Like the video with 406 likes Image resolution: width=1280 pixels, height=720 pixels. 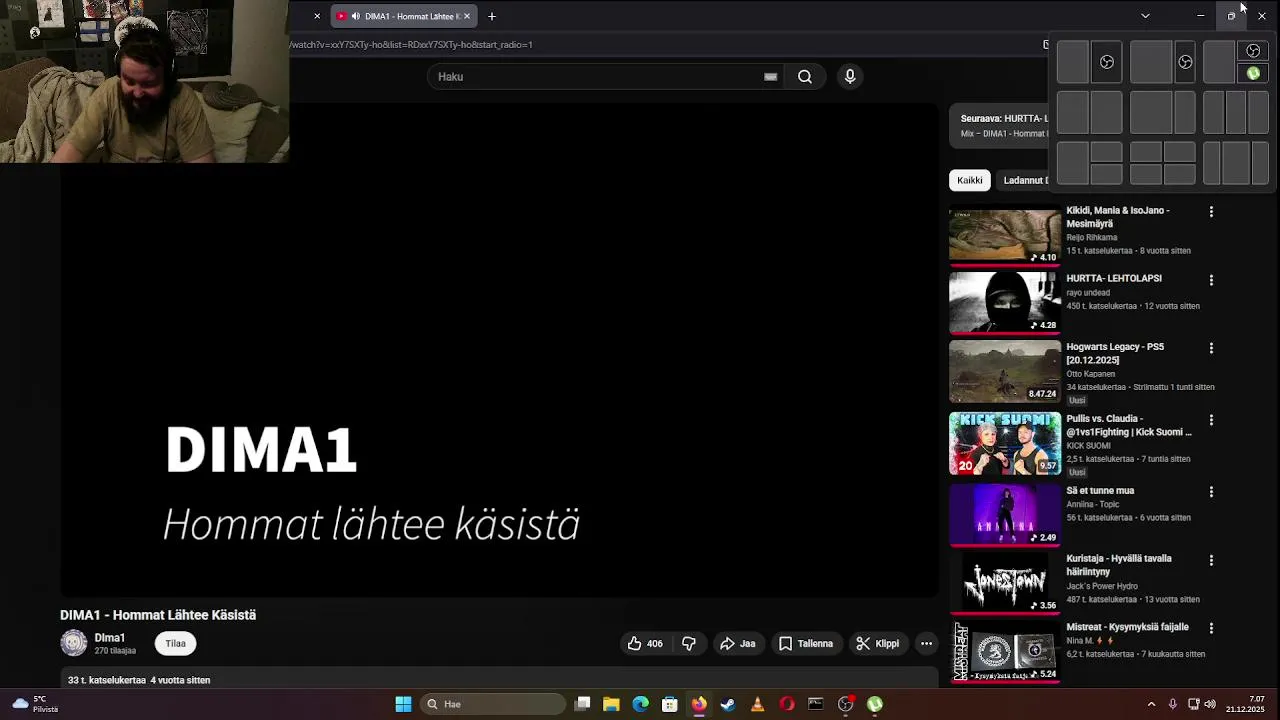tap(645, 644)
